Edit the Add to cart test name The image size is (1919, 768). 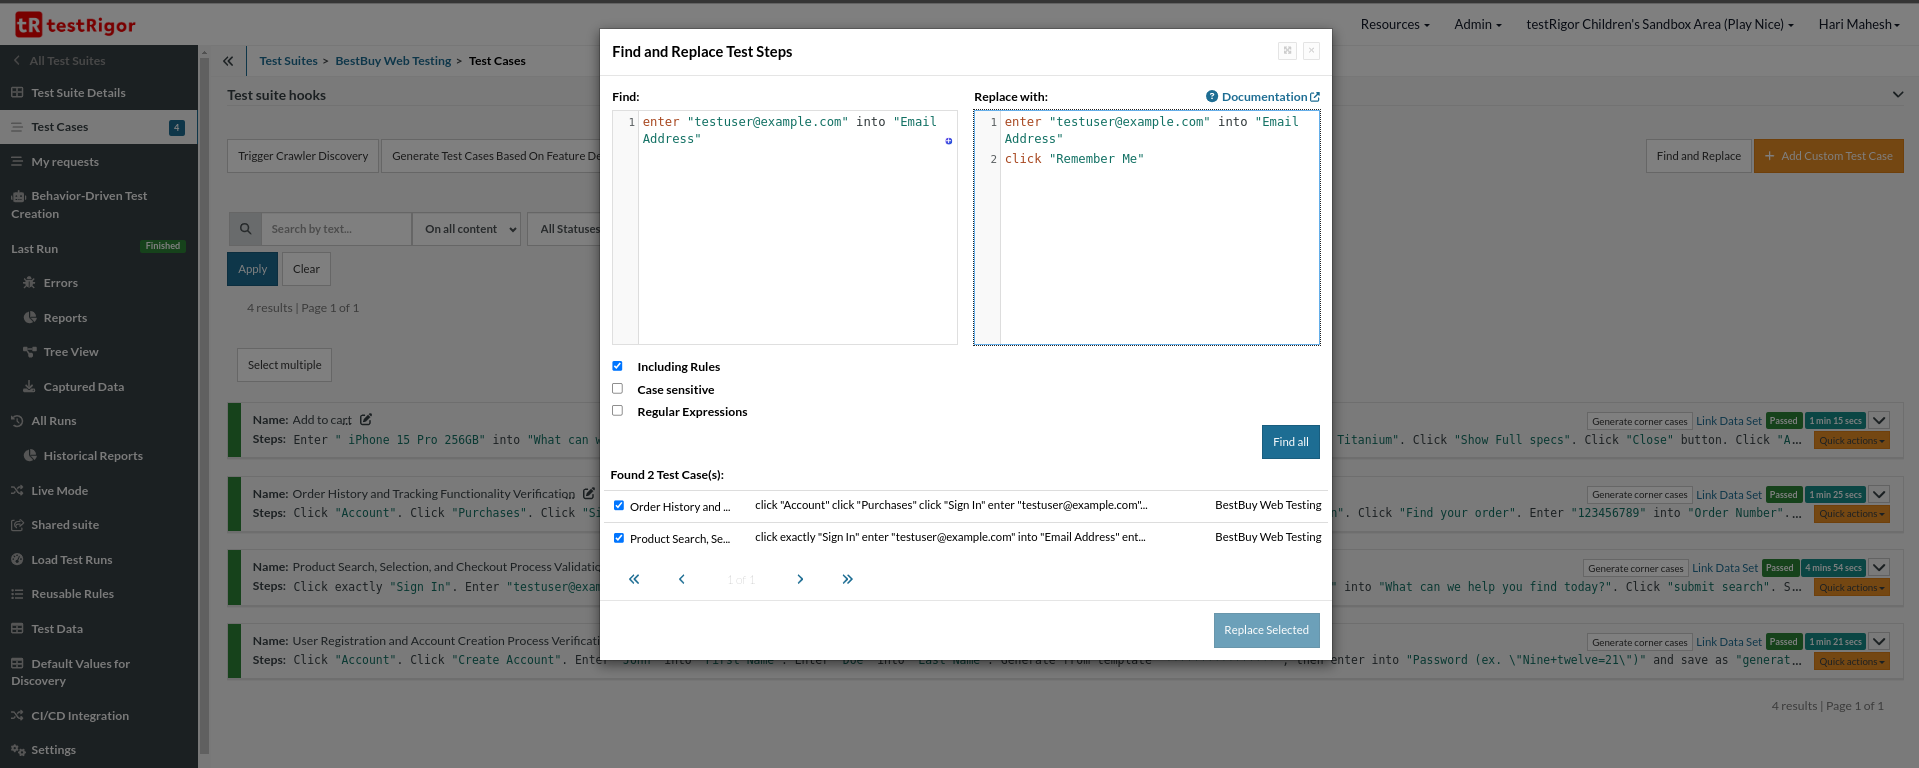[x=366, y=420]
